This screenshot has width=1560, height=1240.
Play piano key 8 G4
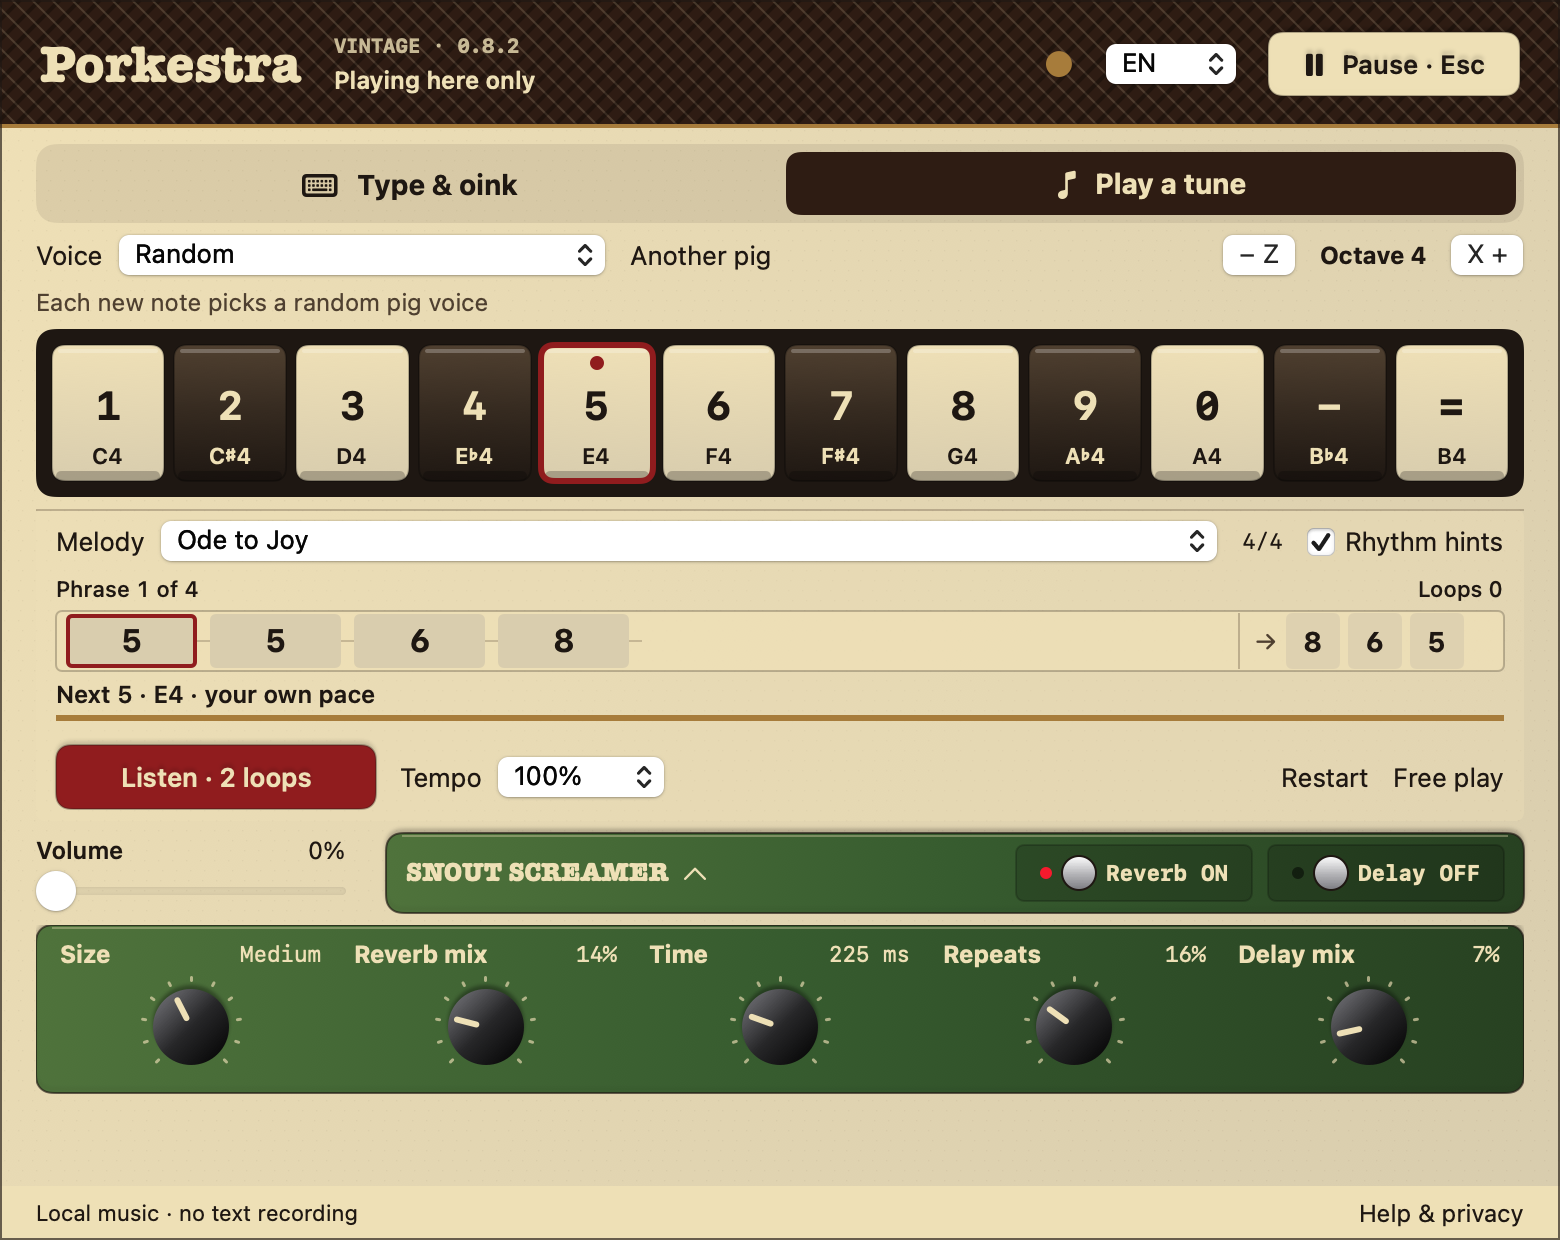963,413
